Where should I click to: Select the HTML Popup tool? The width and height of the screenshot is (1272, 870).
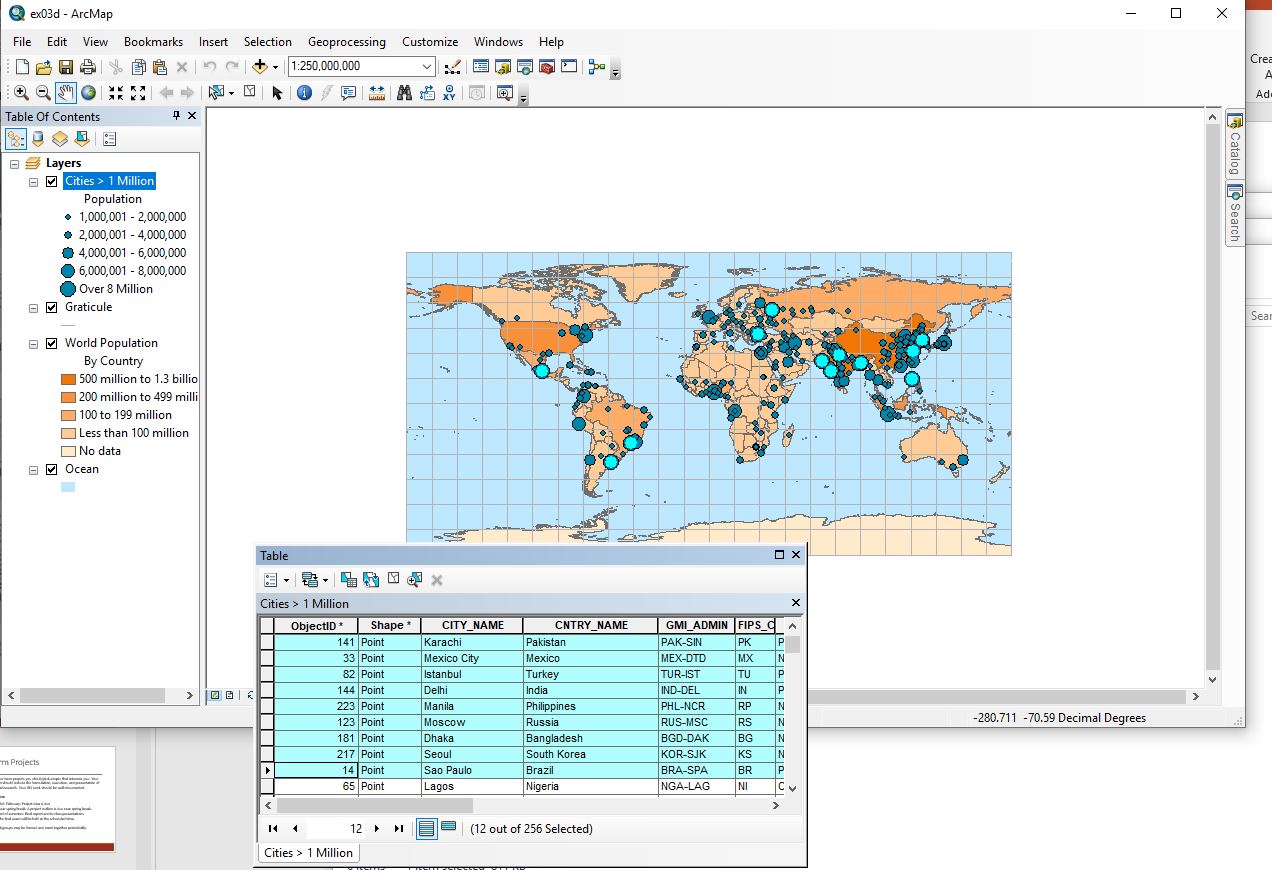pyautogui.click(x=348, y=92)
